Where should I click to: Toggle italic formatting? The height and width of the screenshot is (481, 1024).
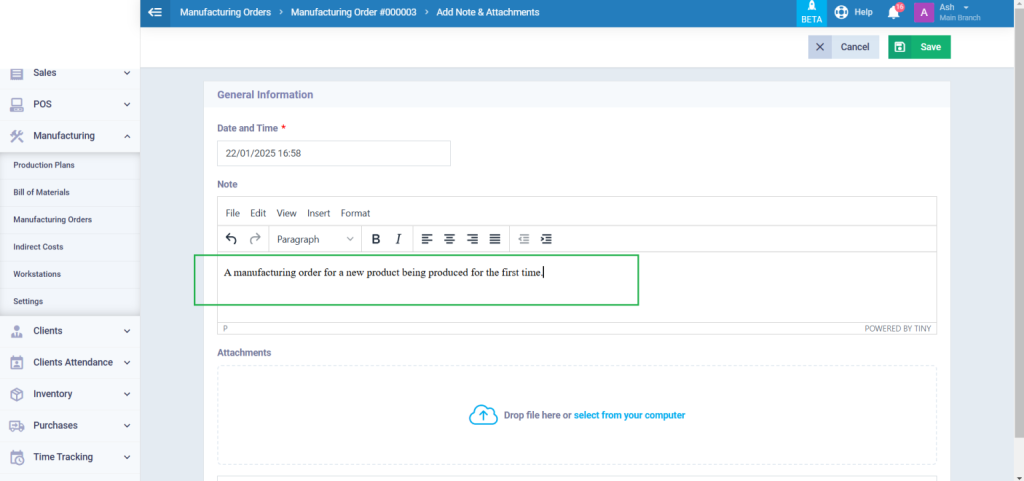coord(398,239)
